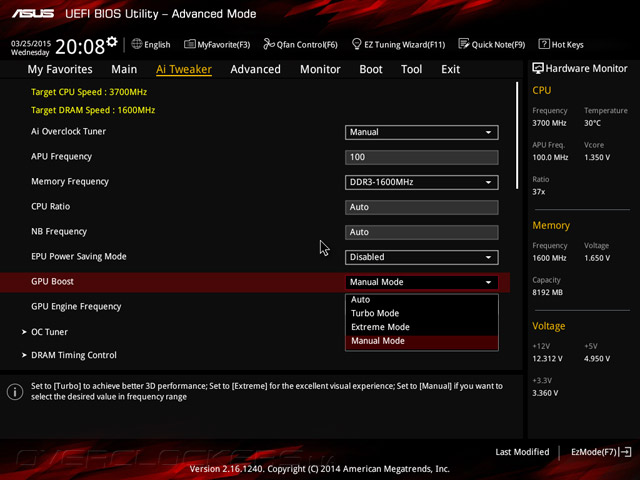Screen dimensions: 640x480
Task: Open Ai Overclock Tuner Manual dropdown
Action: [422, 132]
